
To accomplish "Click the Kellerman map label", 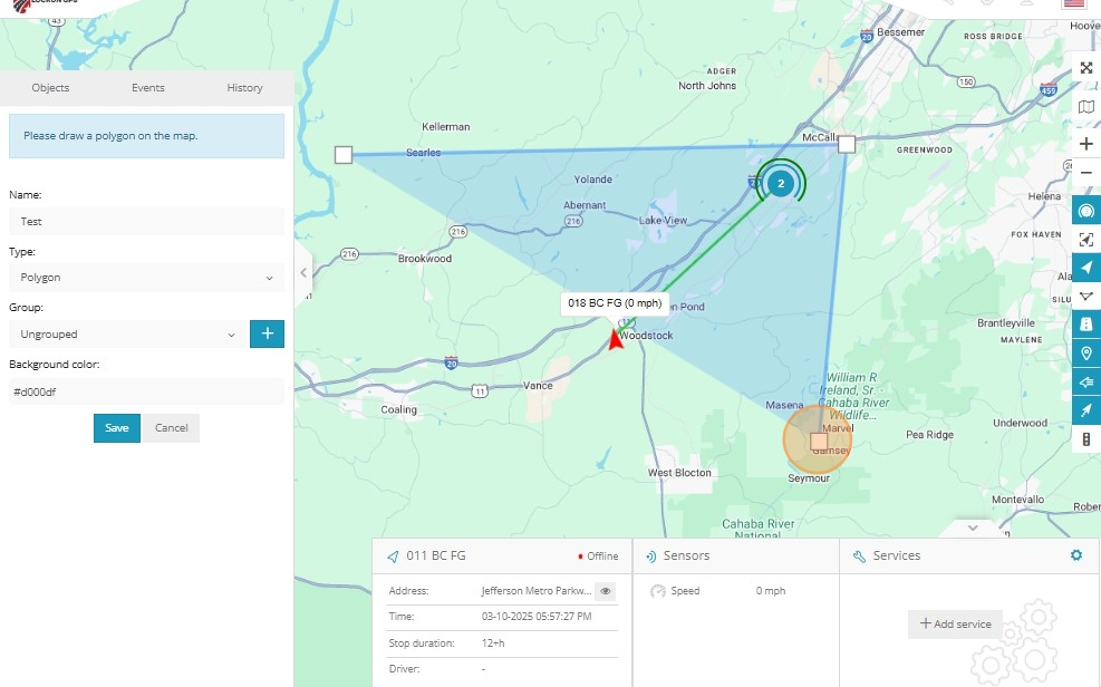I will (446, 127).
